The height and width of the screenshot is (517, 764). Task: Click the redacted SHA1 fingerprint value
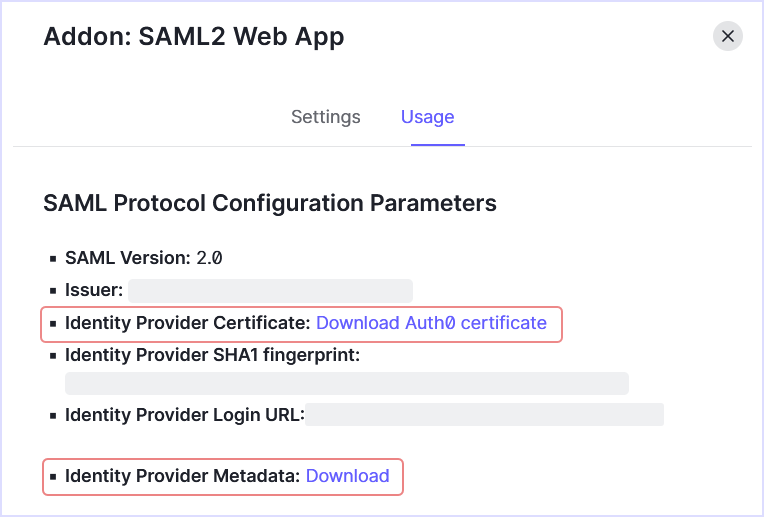(346, 384)
